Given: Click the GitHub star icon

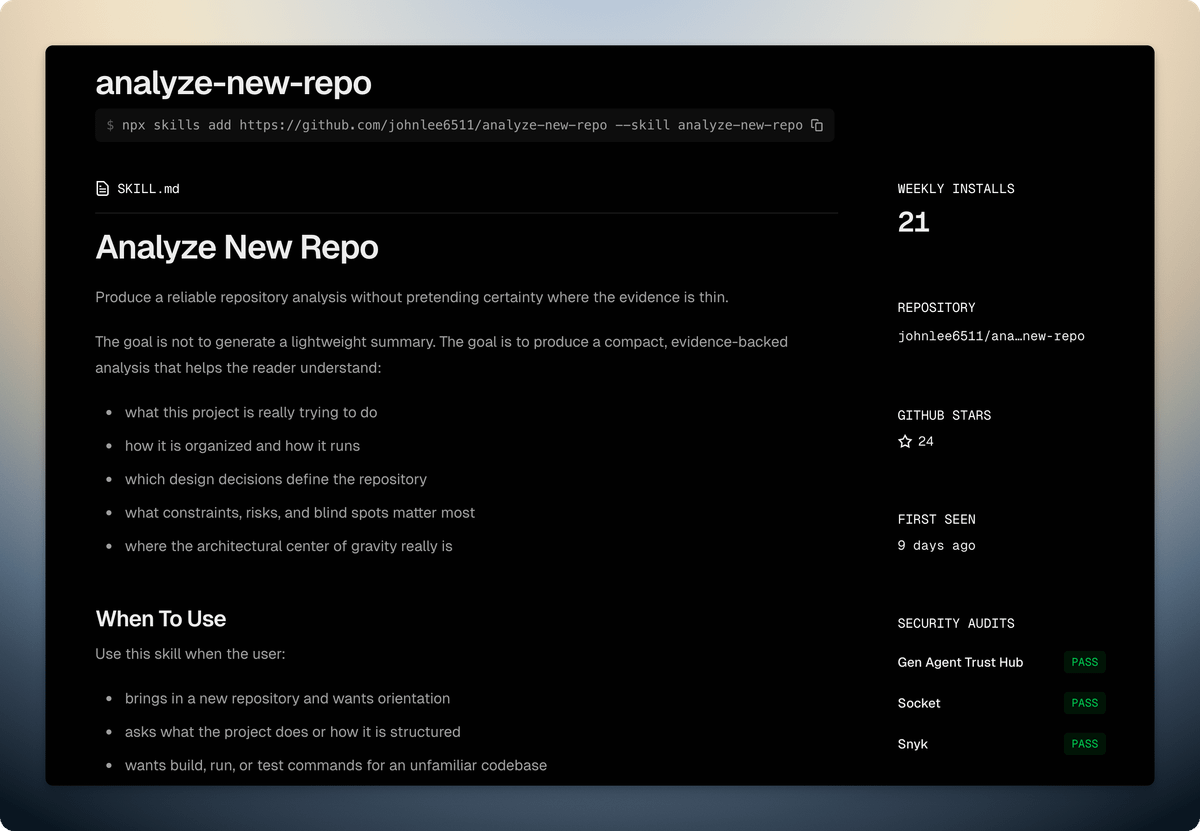Looking at the screenshot, I should [x=905, y=441].
